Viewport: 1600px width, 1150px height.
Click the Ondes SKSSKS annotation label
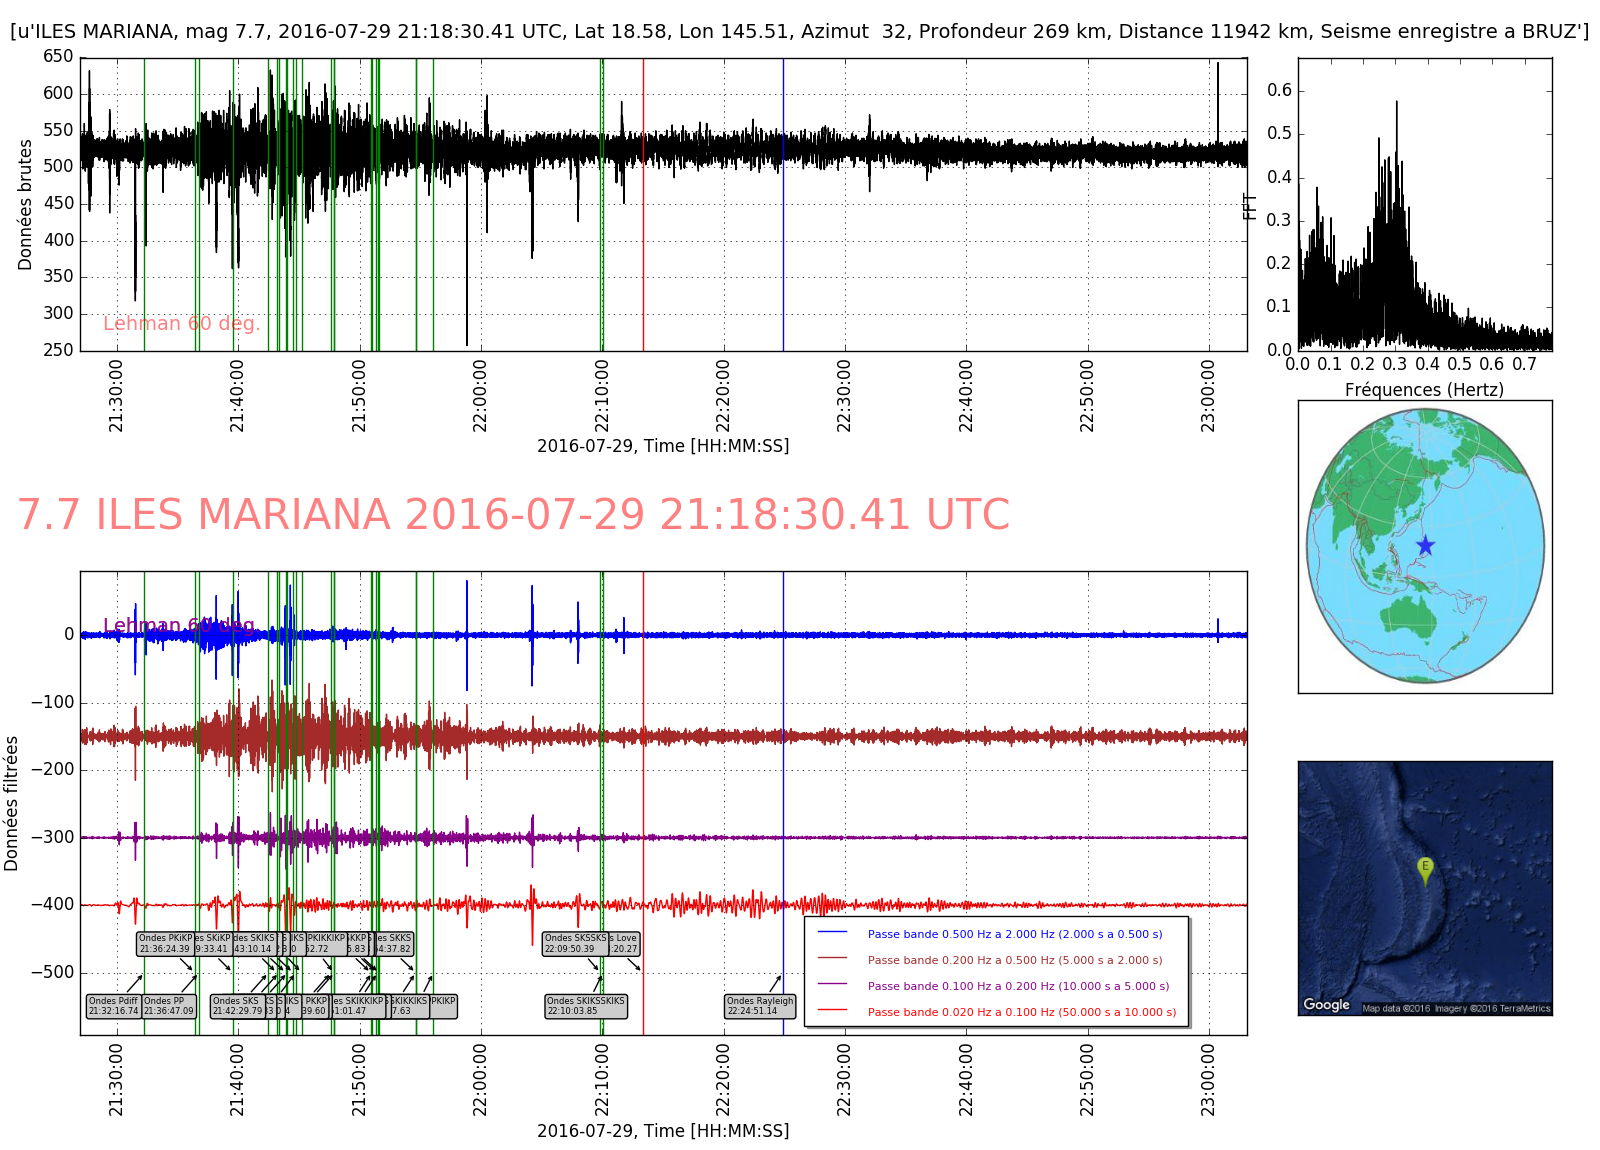(575, 944)
